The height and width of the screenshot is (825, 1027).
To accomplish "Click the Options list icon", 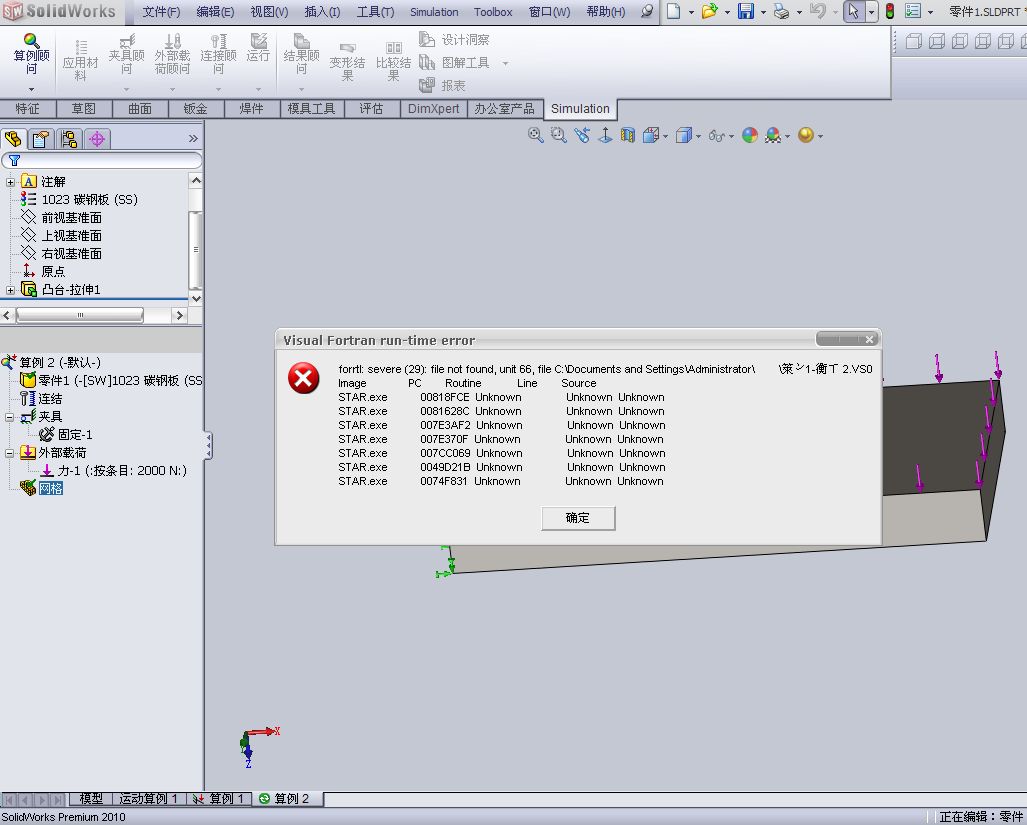I will tap(912, 11).
